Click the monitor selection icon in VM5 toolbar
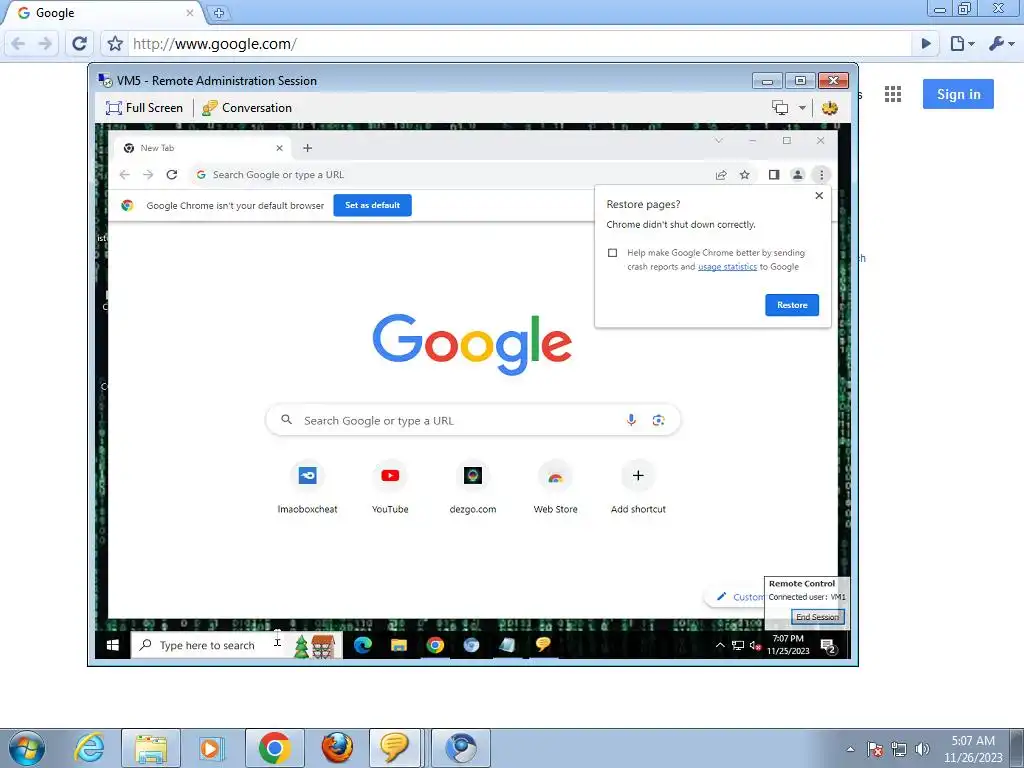Viewport: 1024px width, 768px height. point(780,108)
